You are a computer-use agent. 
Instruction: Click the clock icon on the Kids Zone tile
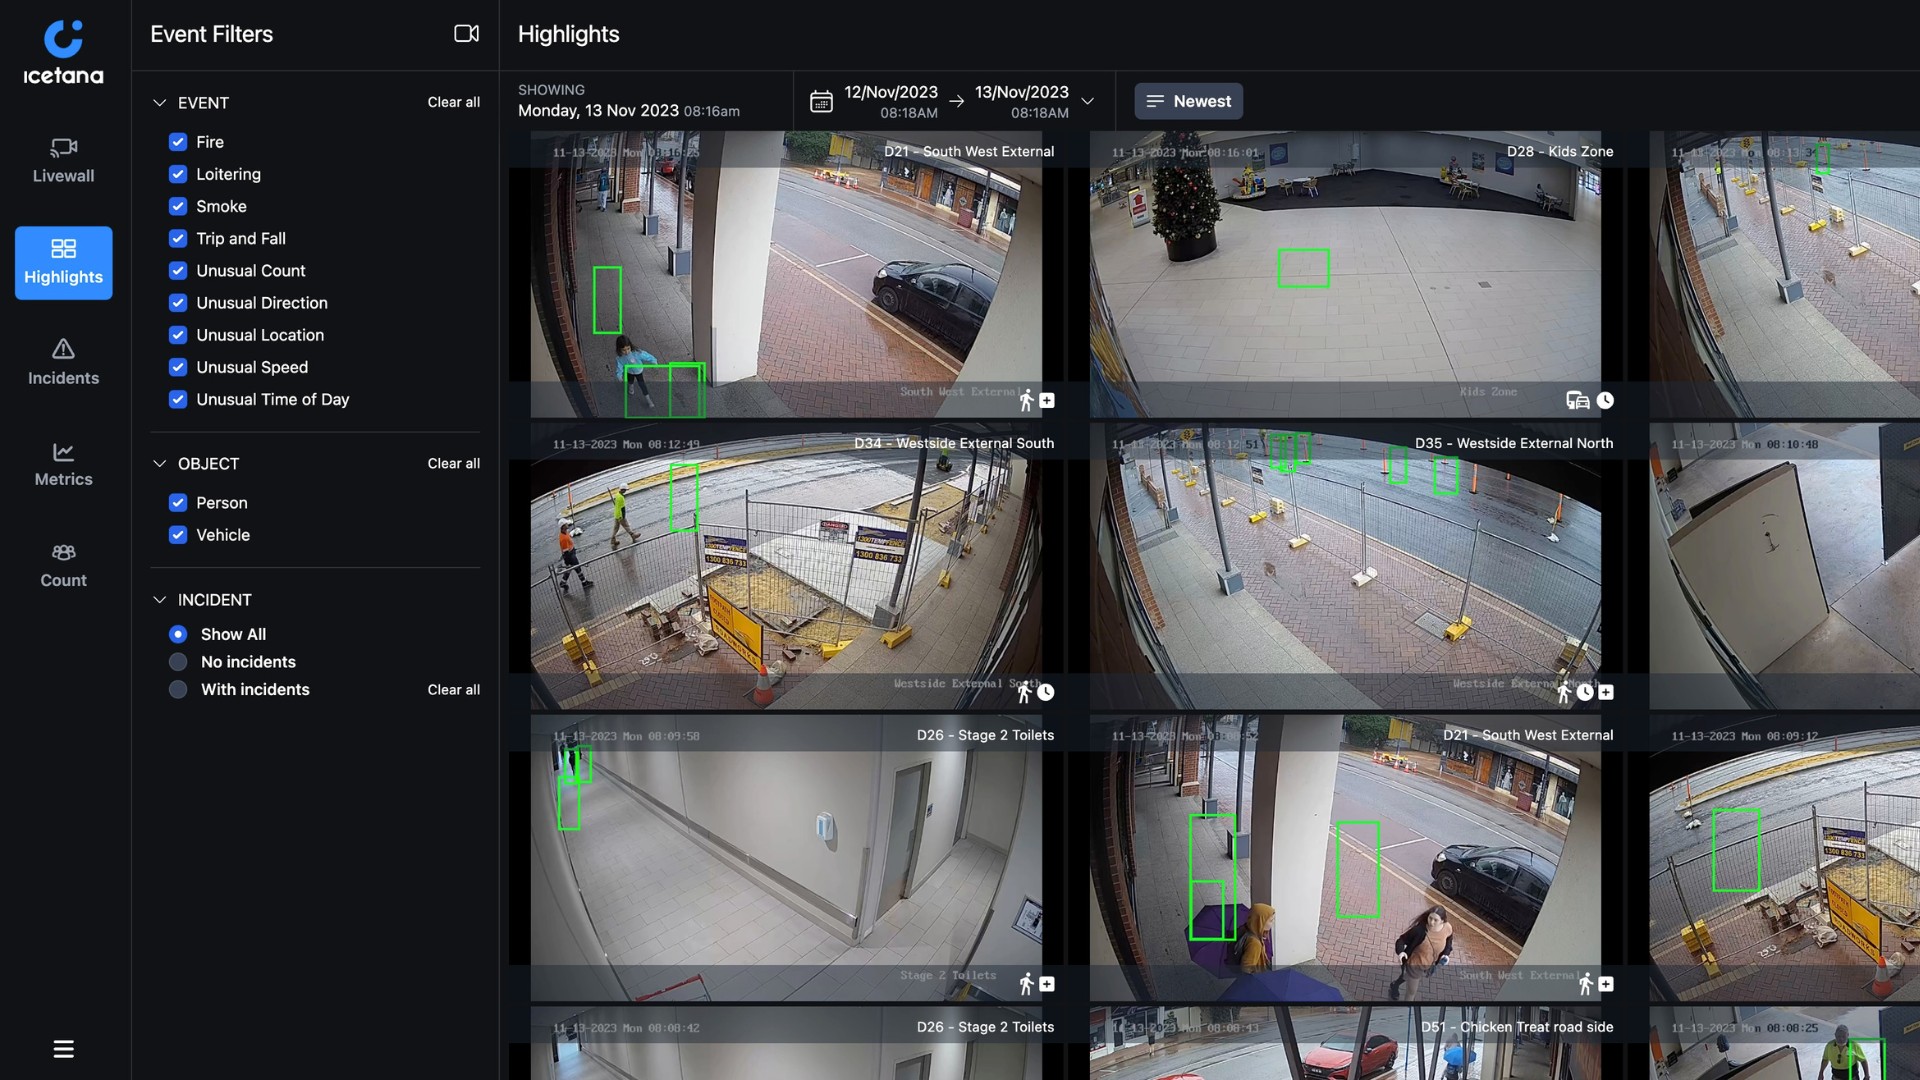click(1606, 401)
